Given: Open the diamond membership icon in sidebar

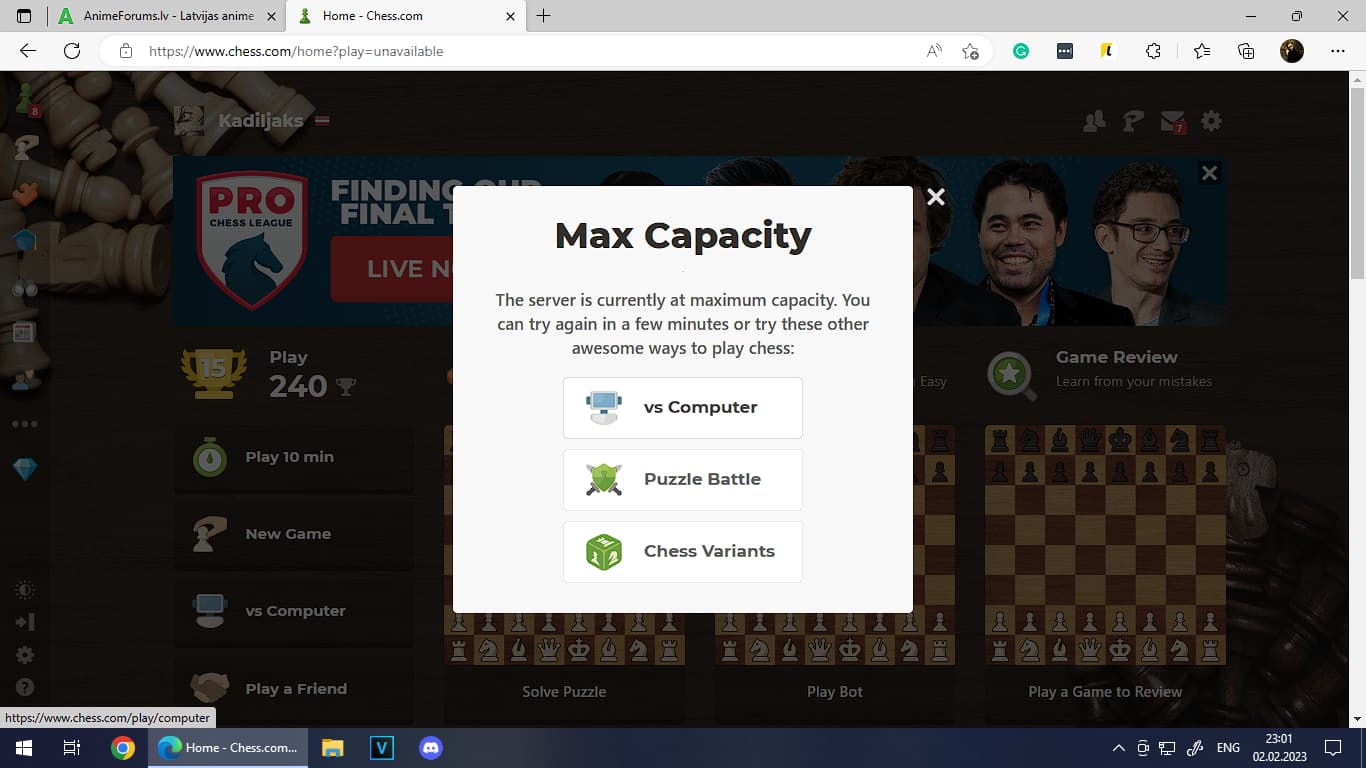Looking at the screenshot, I should click(x=25, y=470).
